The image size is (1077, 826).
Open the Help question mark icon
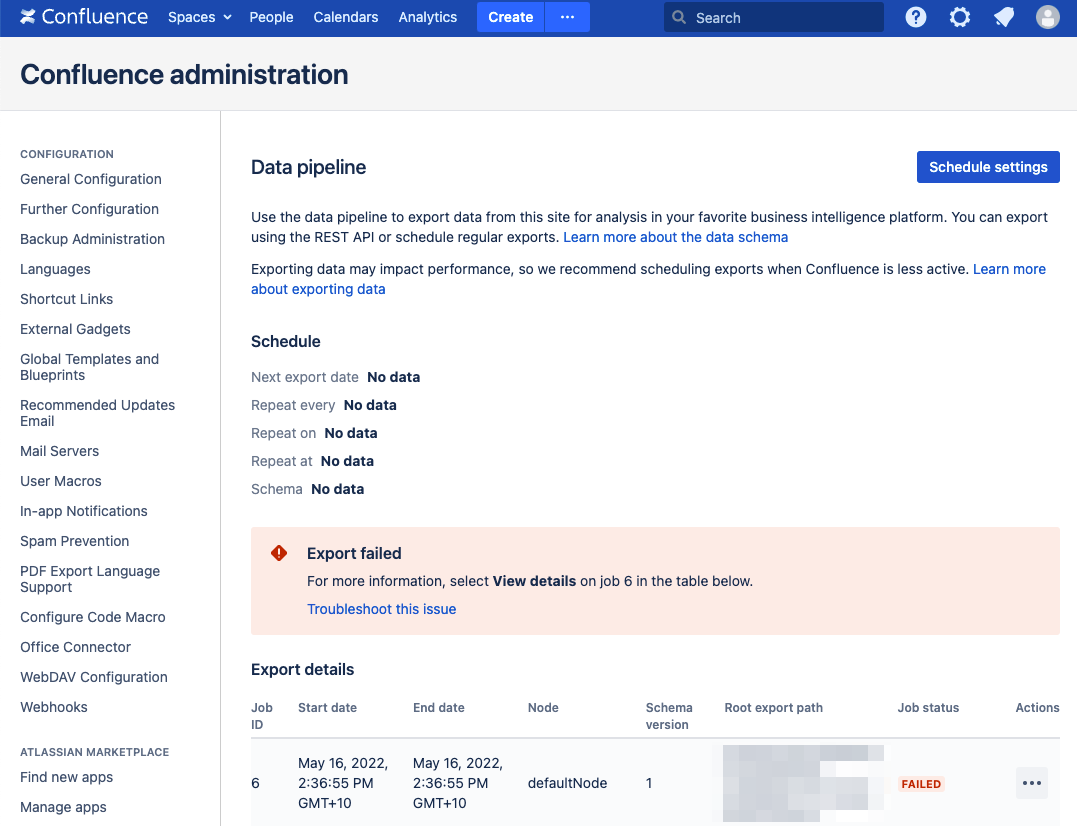coord(916,17)
